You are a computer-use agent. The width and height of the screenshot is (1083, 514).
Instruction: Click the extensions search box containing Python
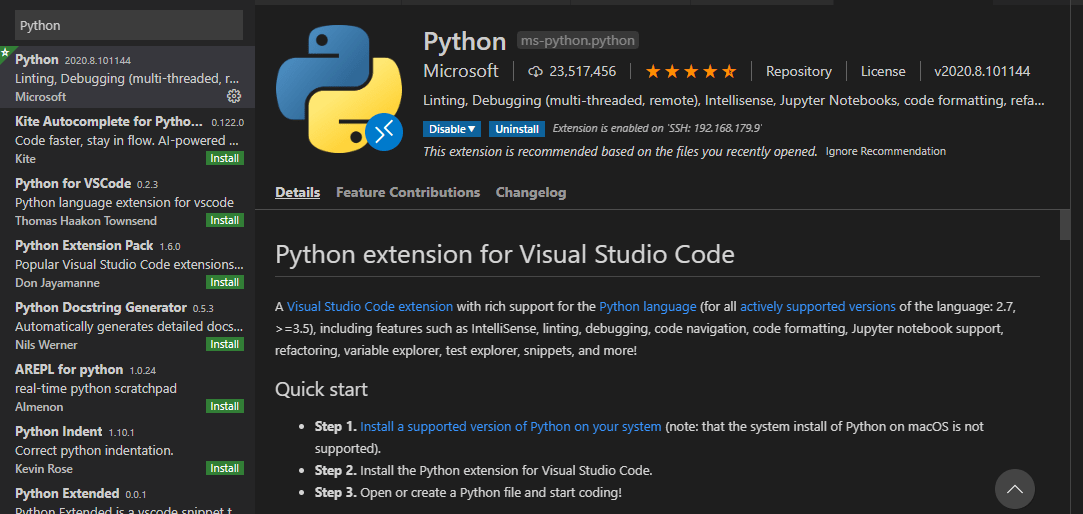coord(129,25)
